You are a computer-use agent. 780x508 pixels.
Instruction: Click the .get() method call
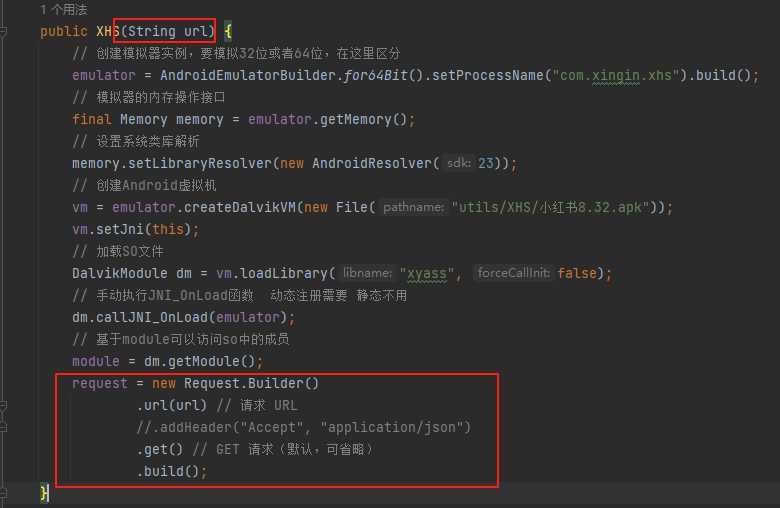click(160, 449)
